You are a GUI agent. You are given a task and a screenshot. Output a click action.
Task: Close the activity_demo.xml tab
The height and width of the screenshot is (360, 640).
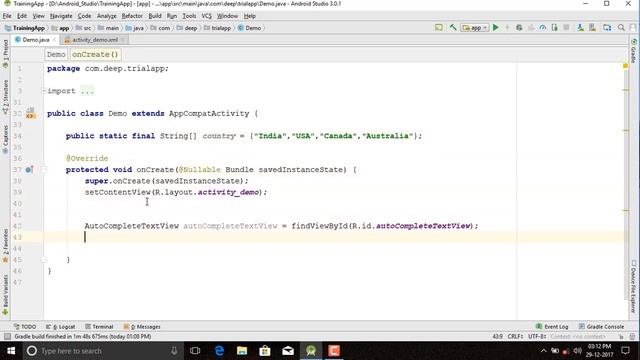coord(123,40)
